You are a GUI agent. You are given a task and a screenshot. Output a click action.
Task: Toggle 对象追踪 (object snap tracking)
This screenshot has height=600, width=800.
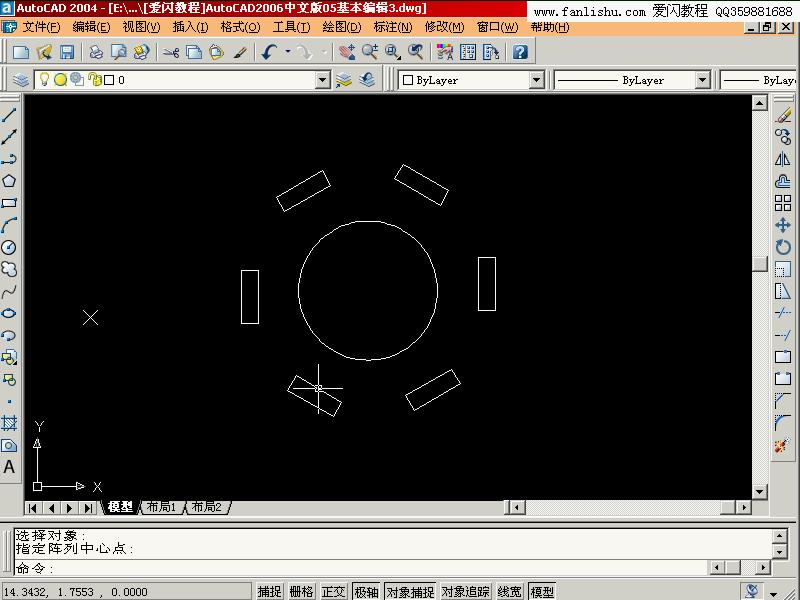point(465,591)
